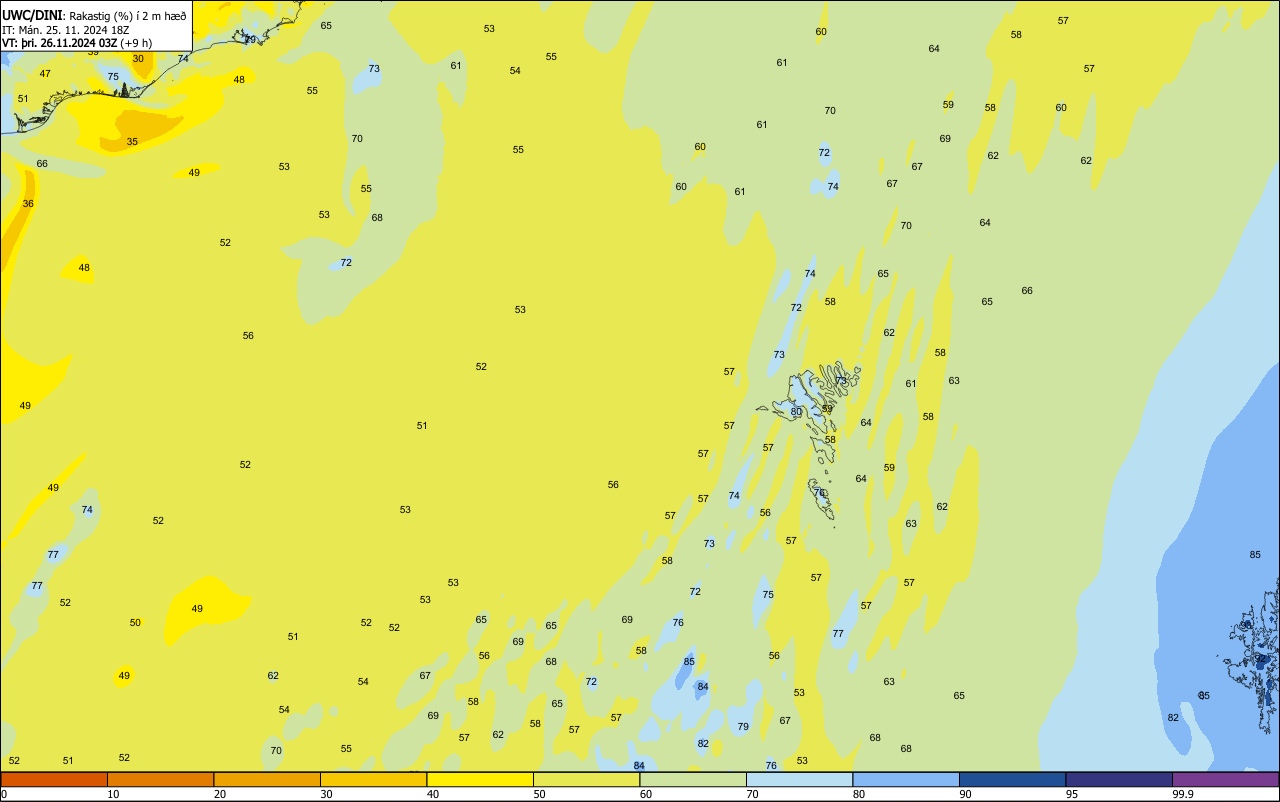Click the pale yellow 50–60 legend segment

[x=586, y=779]
